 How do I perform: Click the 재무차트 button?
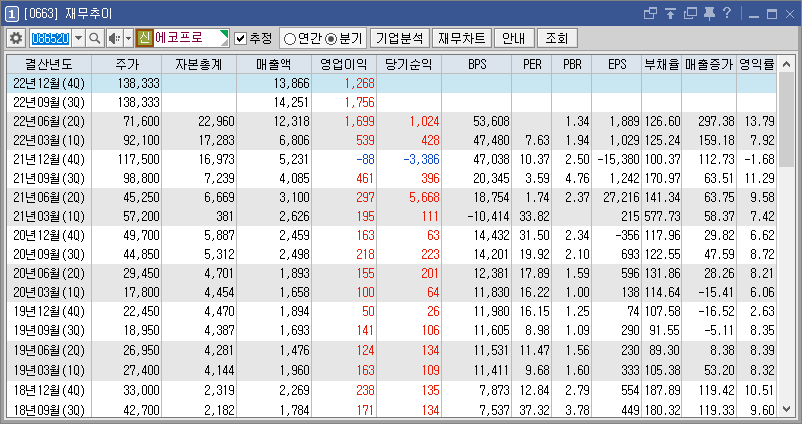click(x=462, y=38)
